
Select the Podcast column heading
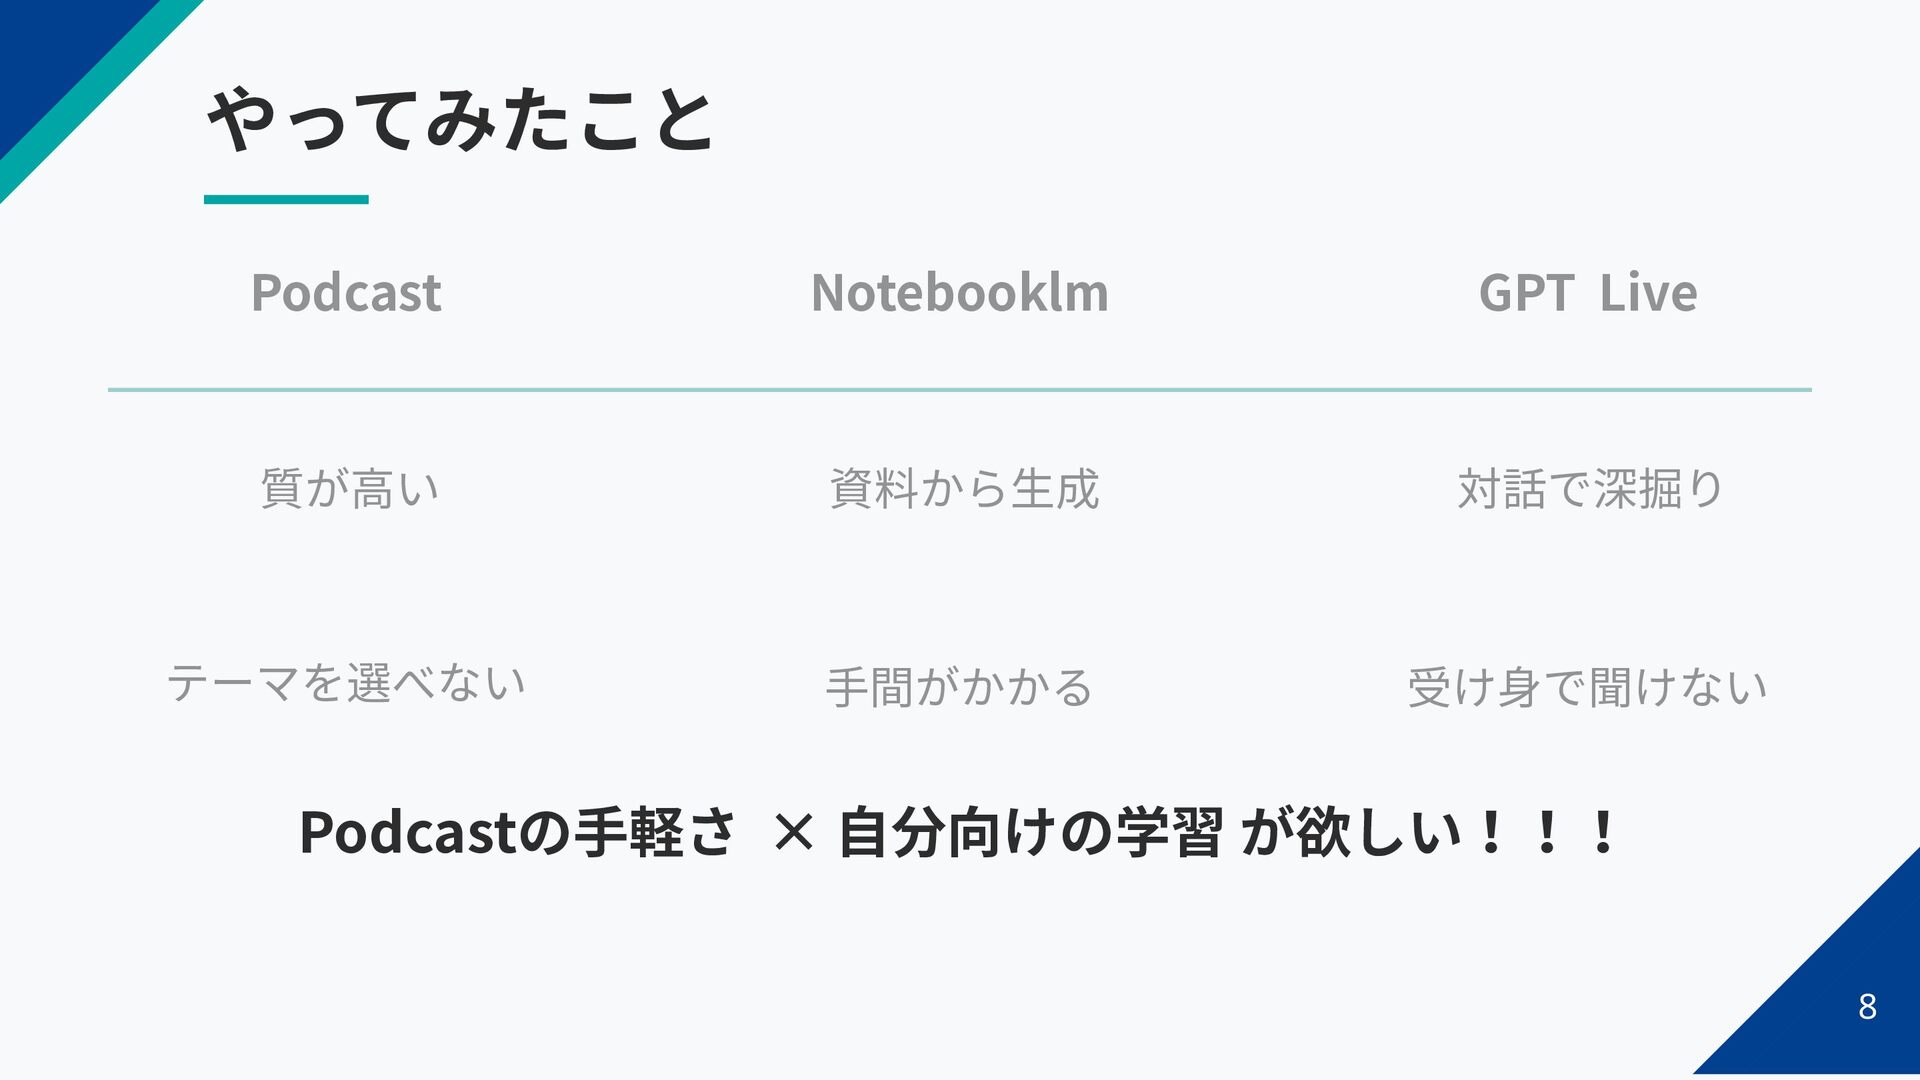pyautogui.click(x=346, y=293)
